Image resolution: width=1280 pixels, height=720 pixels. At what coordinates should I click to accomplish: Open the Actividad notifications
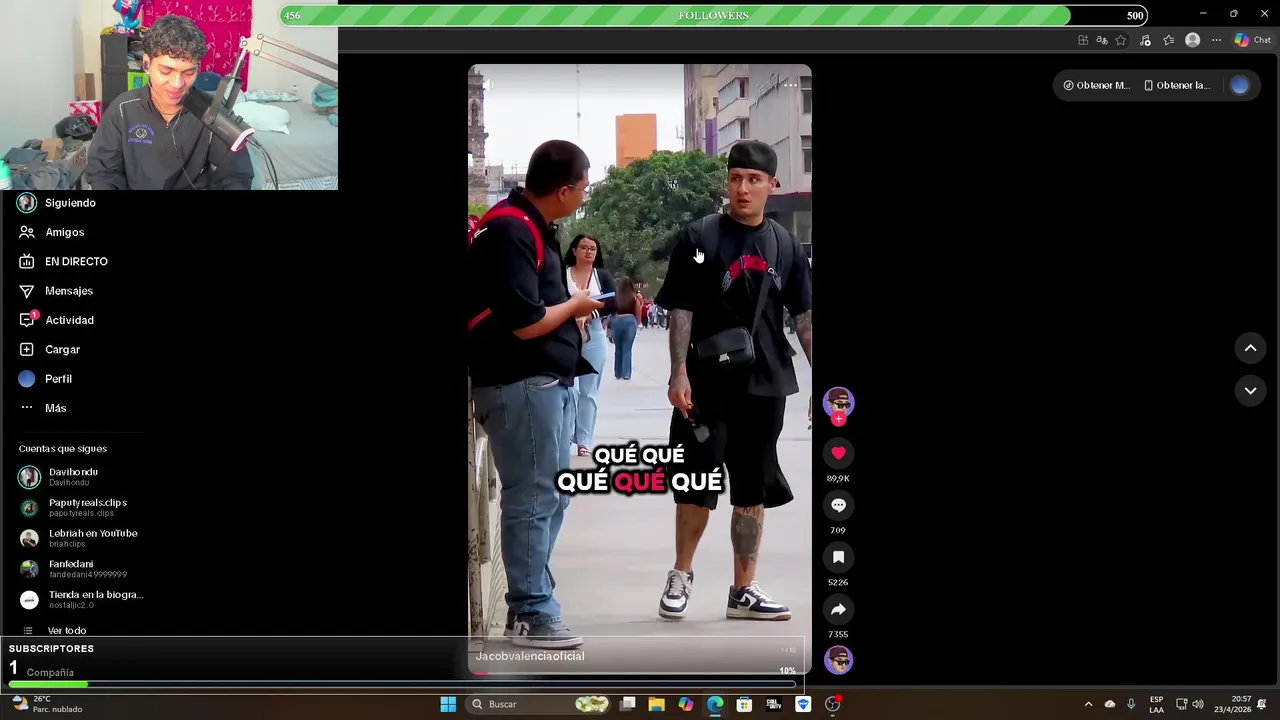point(57,320)
